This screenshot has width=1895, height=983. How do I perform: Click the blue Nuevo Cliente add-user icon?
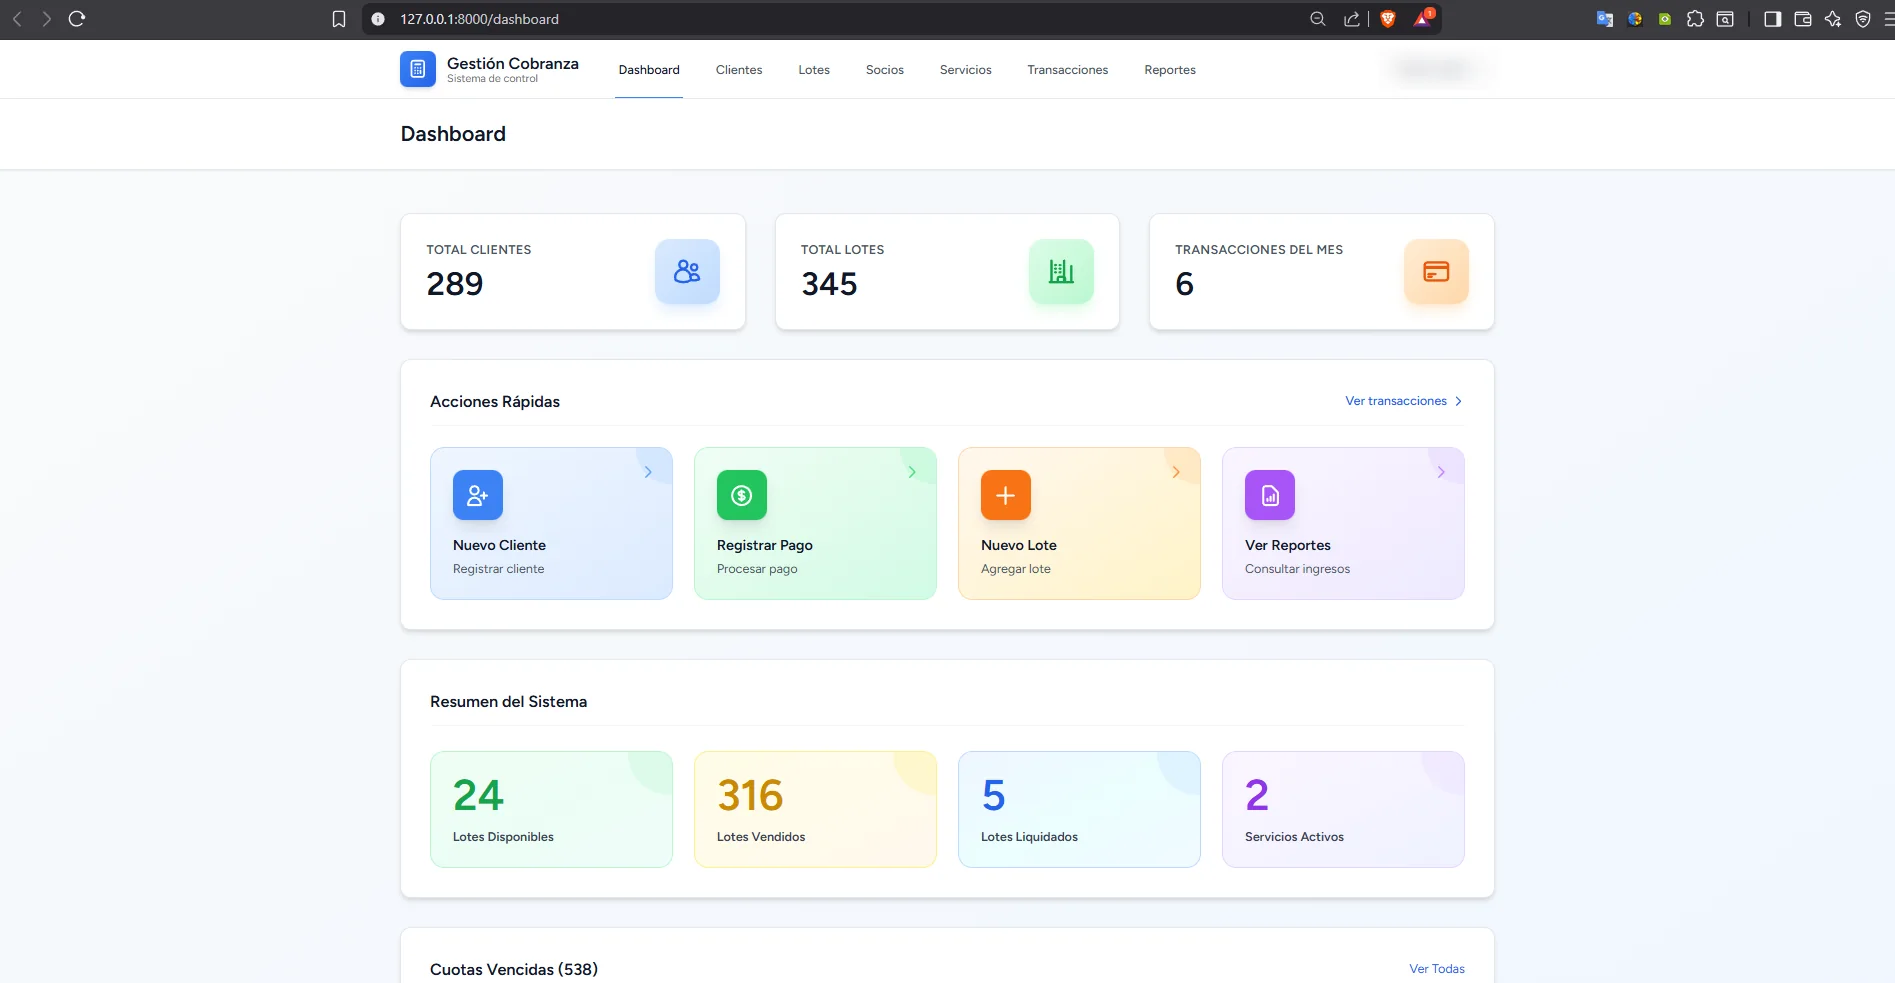478,495
